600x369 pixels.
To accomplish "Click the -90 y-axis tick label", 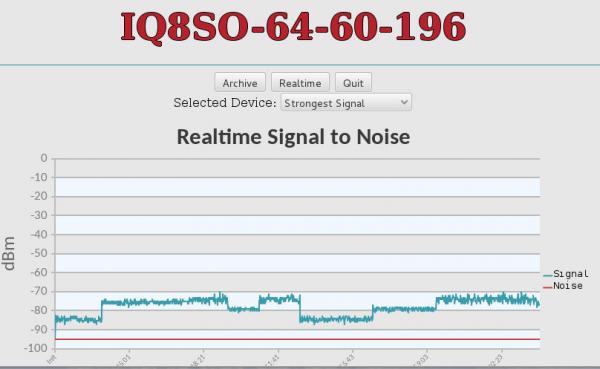I will point(39,329).
